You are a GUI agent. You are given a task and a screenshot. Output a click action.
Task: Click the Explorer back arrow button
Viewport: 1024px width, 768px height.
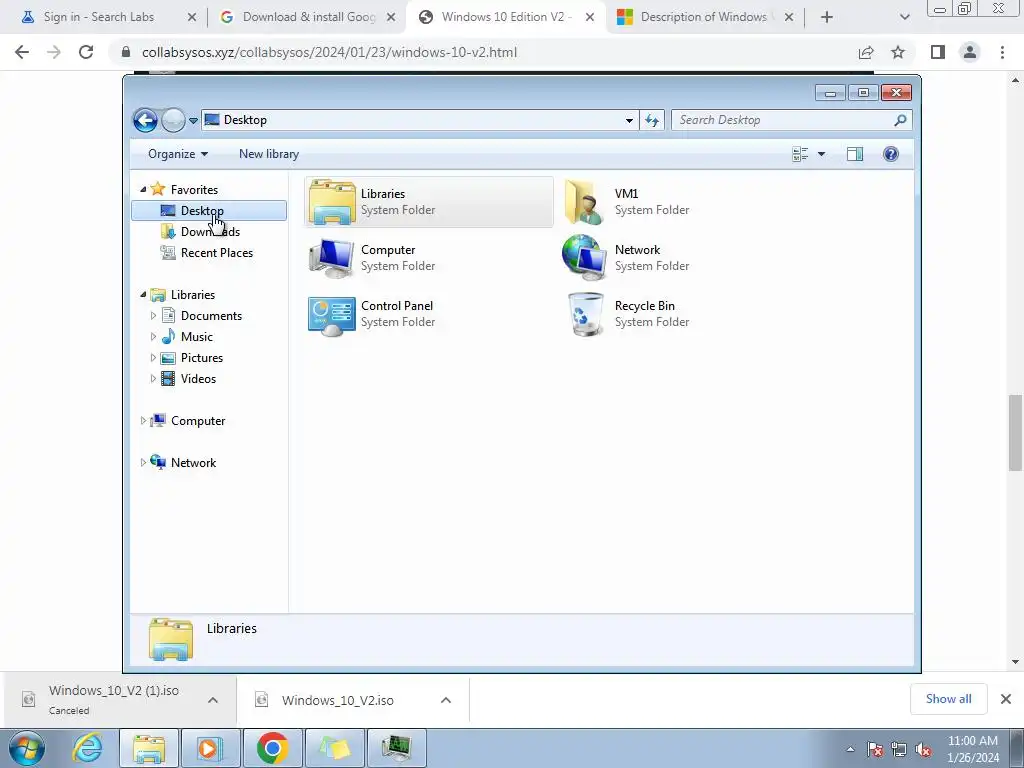point(145,120)
